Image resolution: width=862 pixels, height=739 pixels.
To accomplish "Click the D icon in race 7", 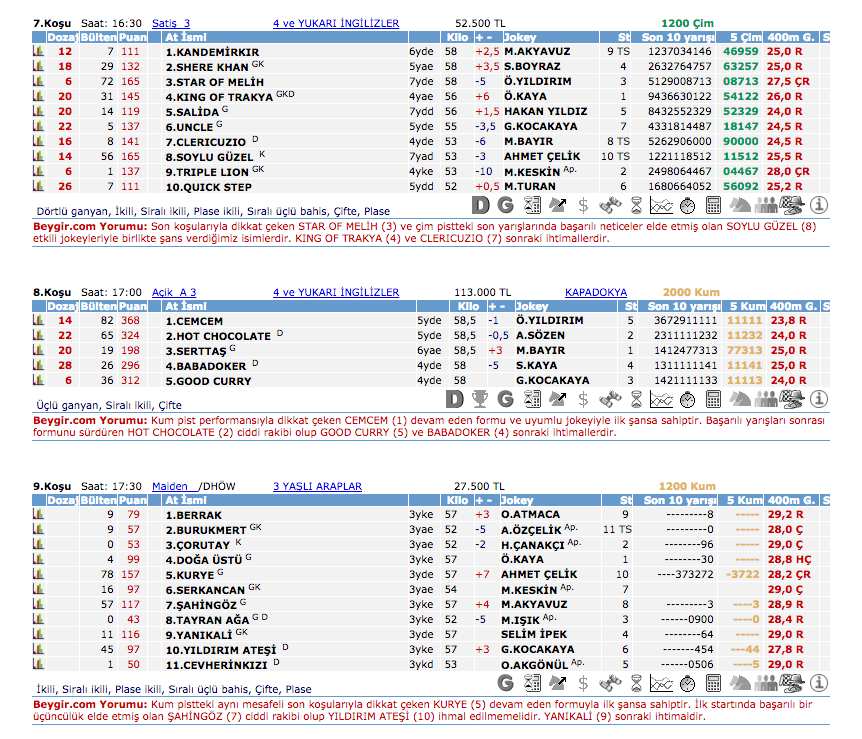I will click(480, 205).
